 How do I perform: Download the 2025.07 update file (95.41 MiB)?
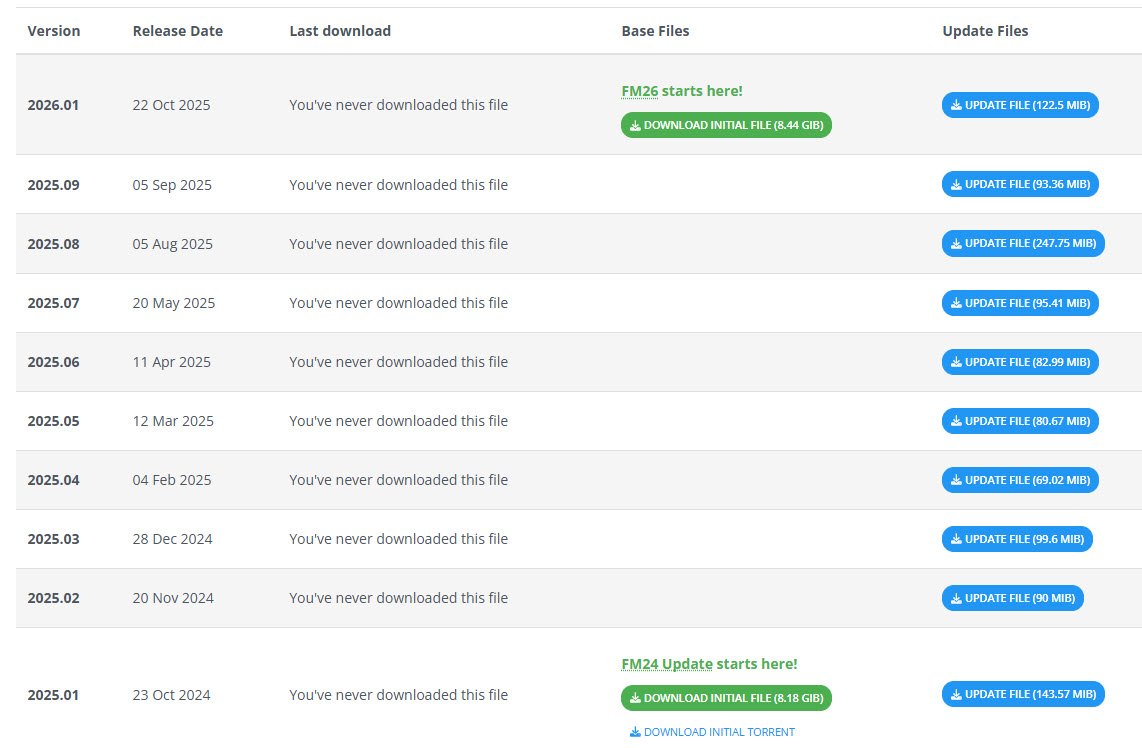click(1020, 303)
